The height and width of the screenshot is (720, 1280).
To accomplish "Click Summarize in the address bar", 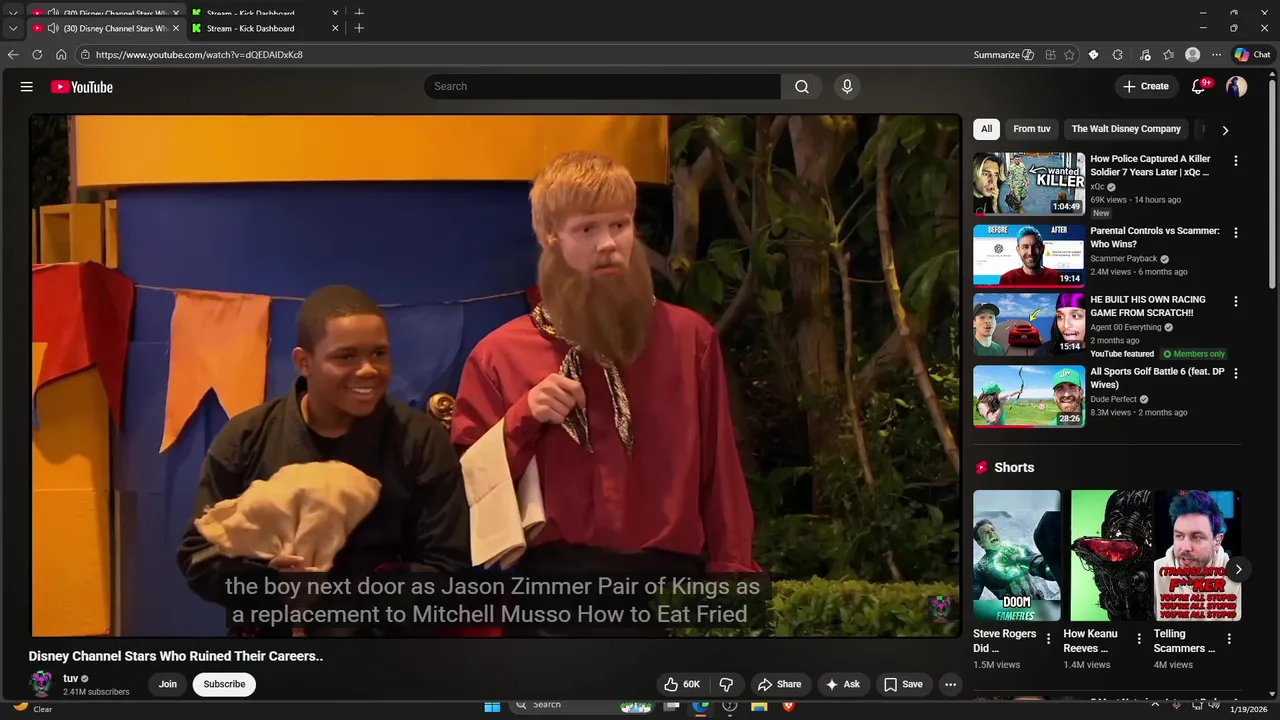I will tap(1003, 55).
